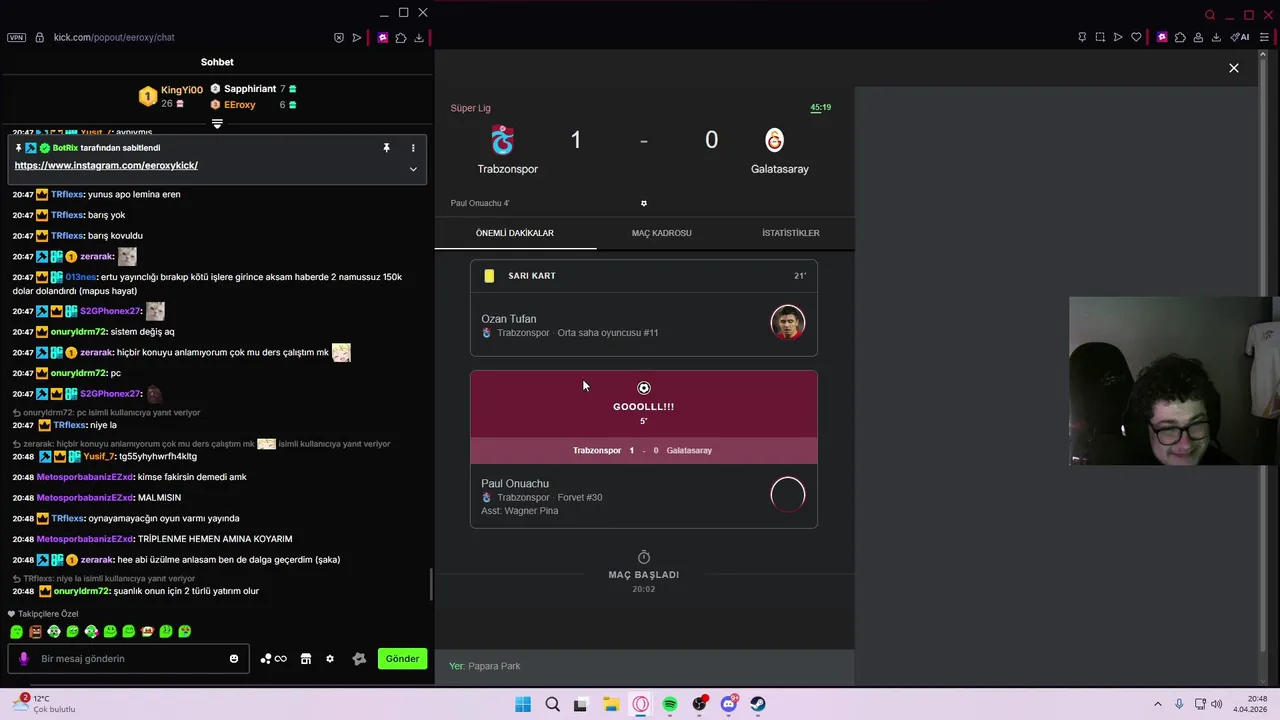
Task: Click the 'Paul Onuachu 4'' scorer text
Action: pos(480,203)
